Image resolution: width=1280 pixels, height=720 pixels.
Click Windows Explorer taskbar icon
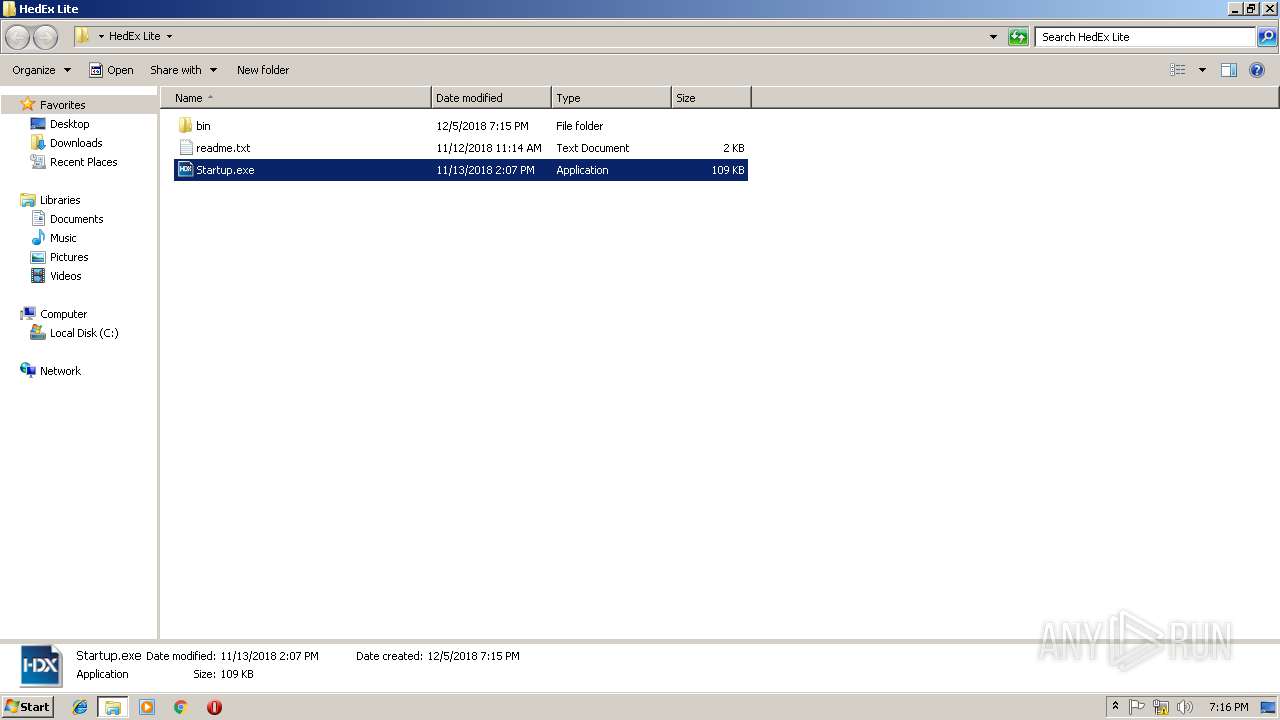click(x=113, y=707)
